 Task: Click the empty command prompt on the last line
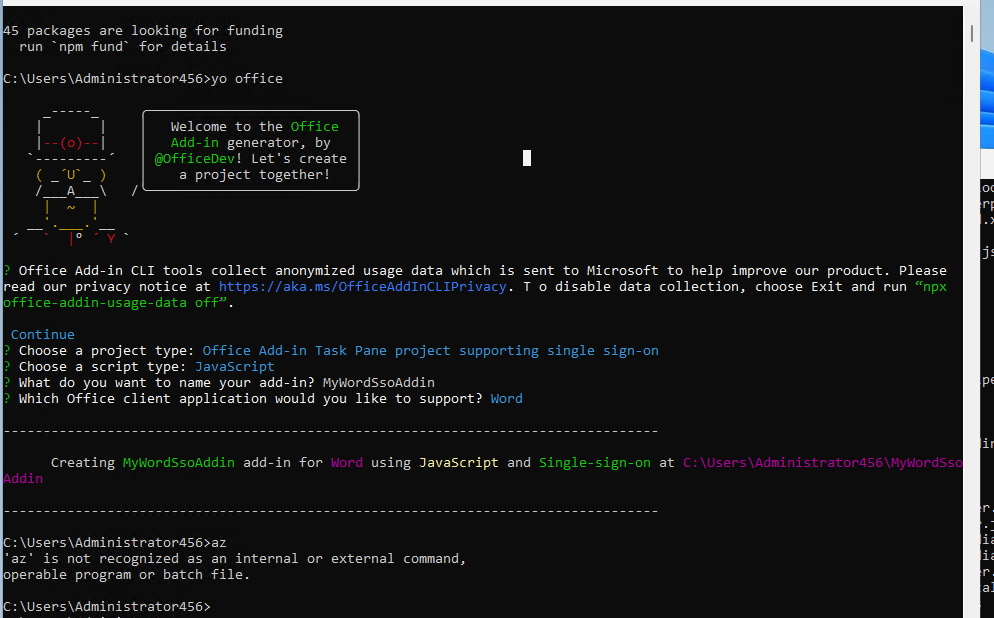coord(106,607)
